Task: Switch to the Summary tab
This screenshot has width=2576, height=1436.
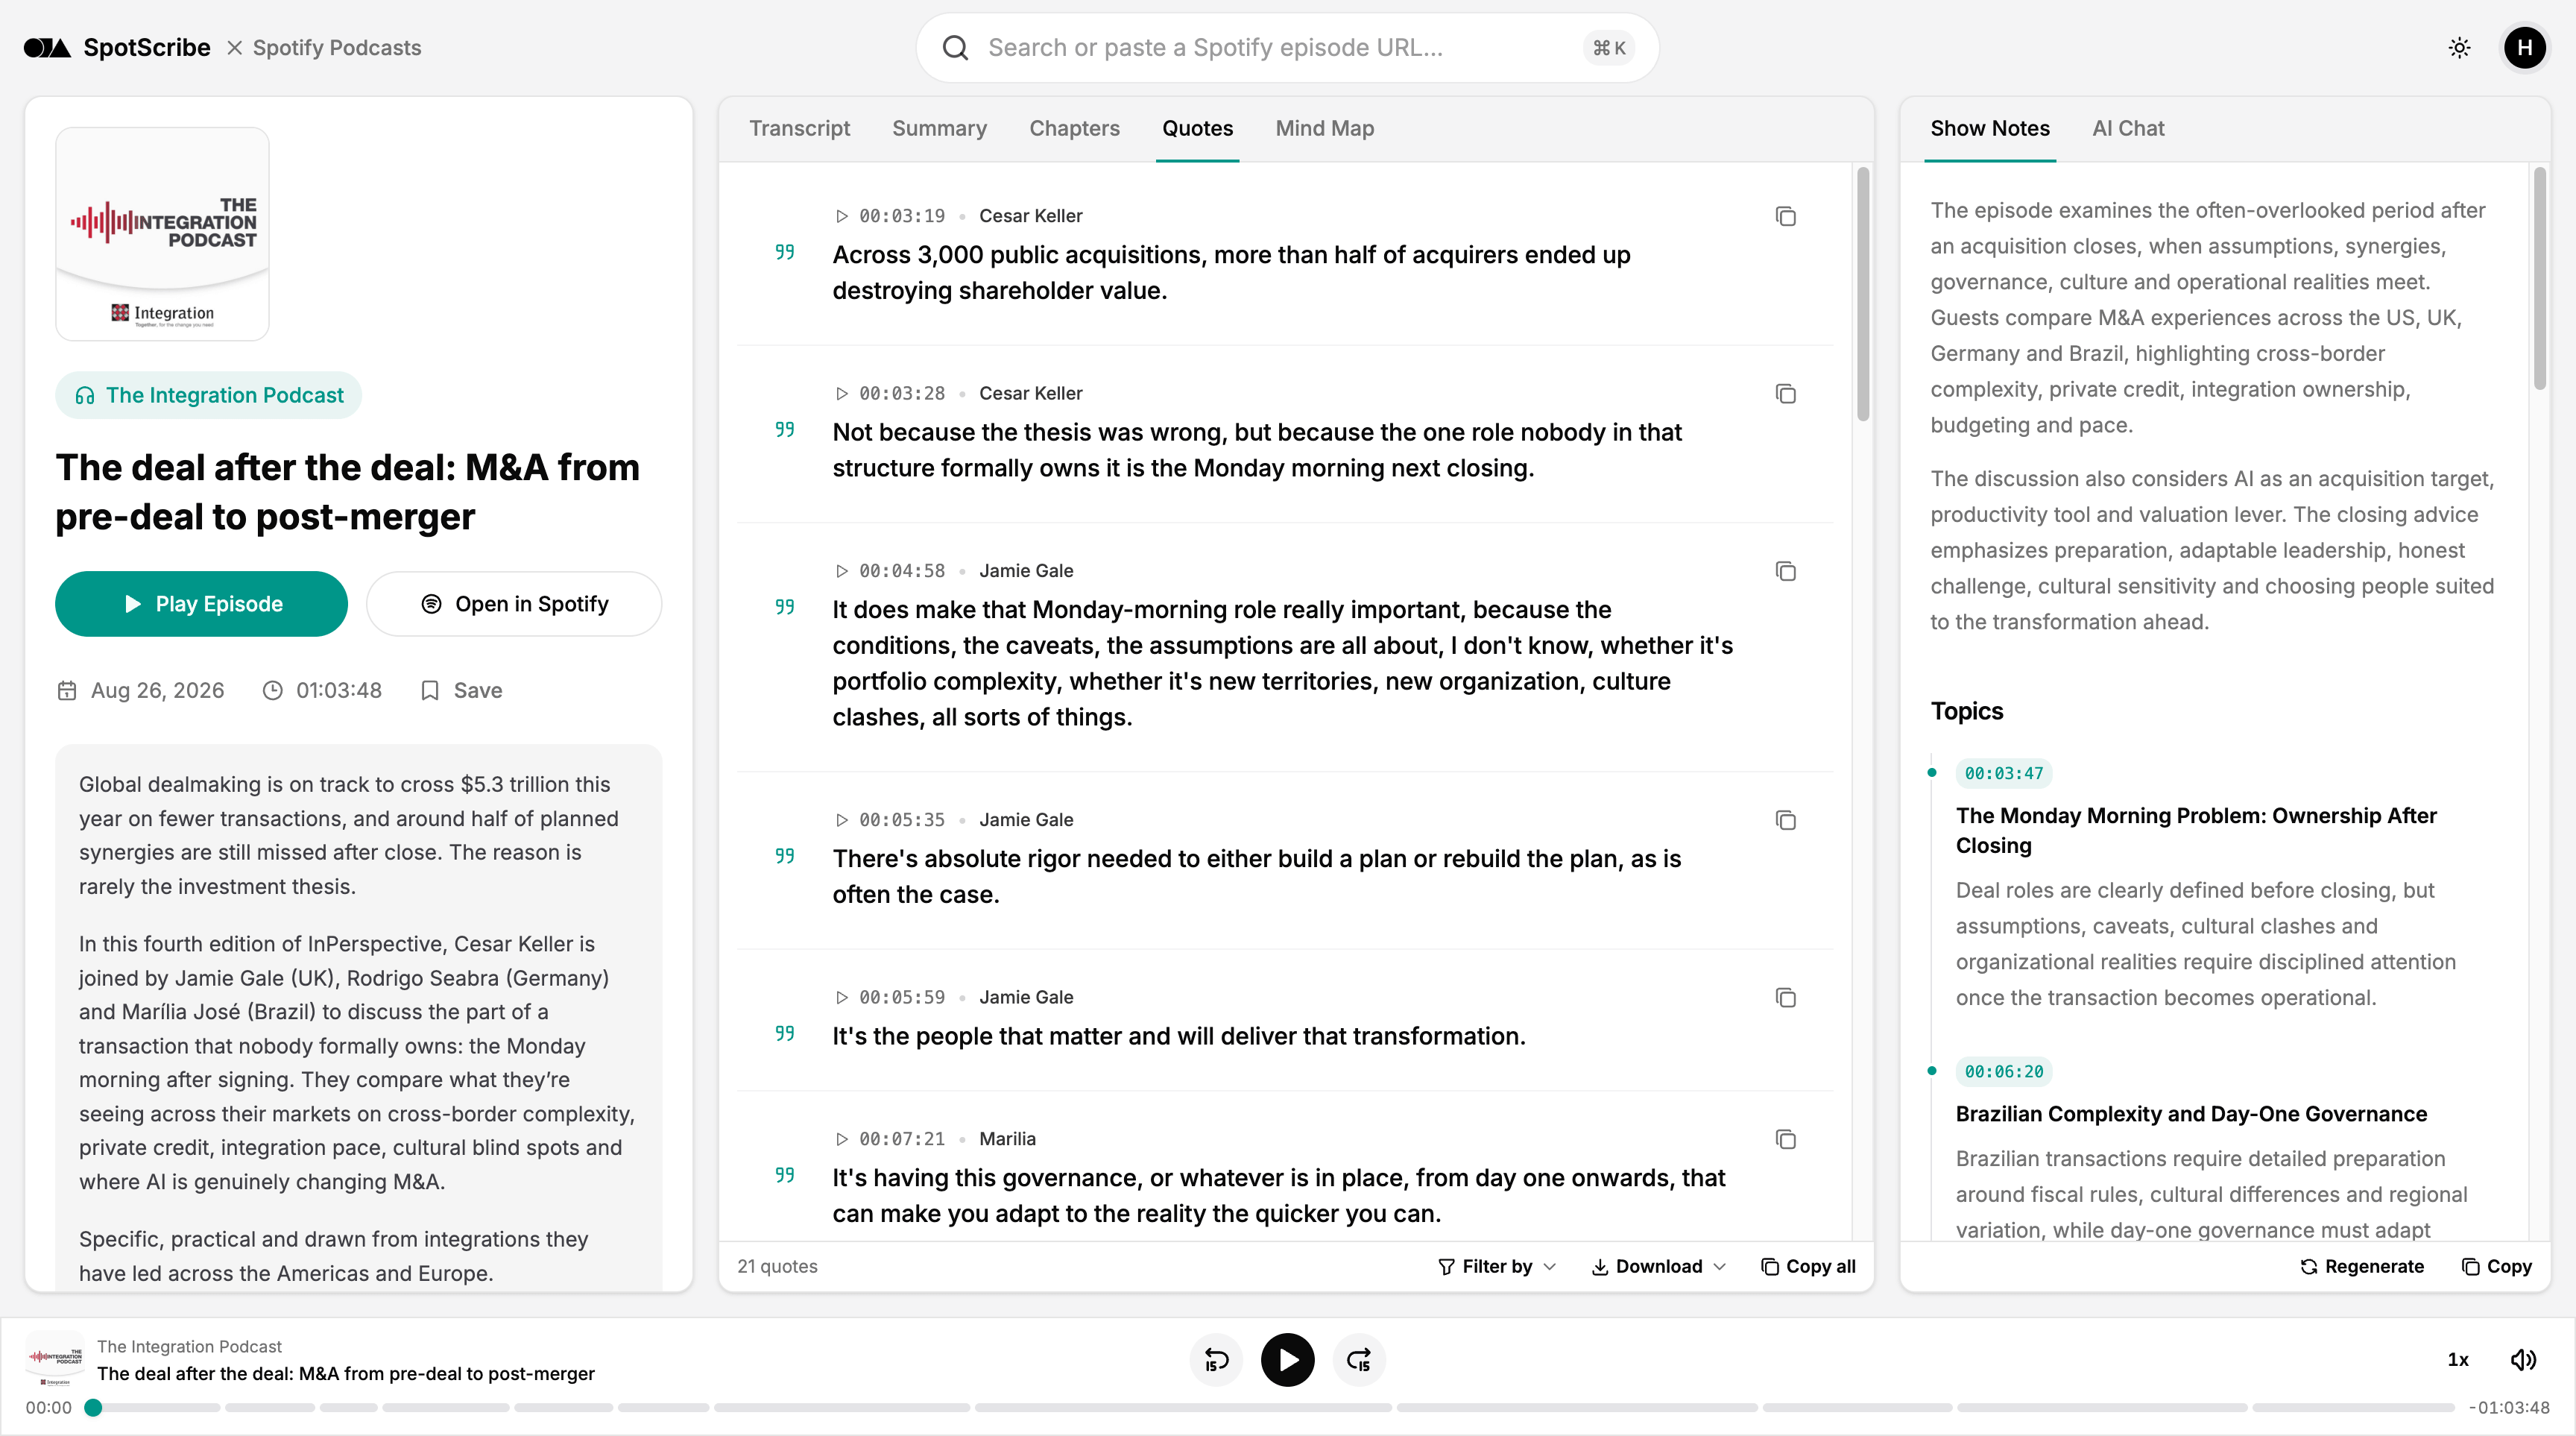Action: (939, 128)
